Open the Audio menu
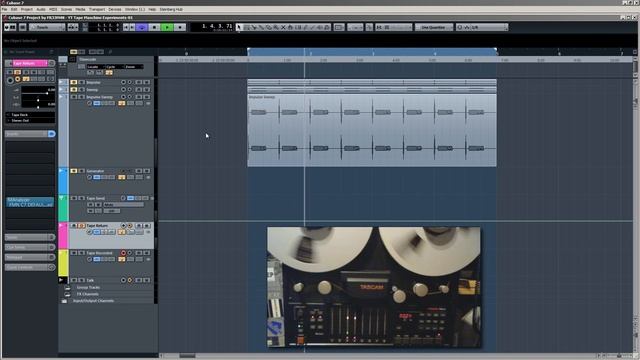640x360 pixels. pos(41,9)
